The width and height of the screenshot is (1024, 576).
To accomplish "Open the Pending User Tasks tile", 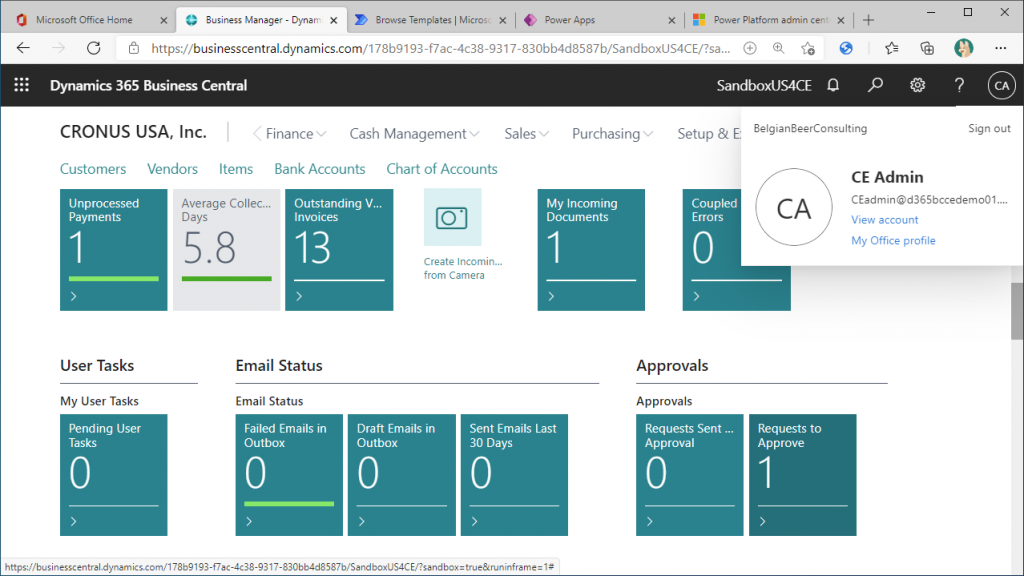I will pyautogui.click(x=114, y=475).
